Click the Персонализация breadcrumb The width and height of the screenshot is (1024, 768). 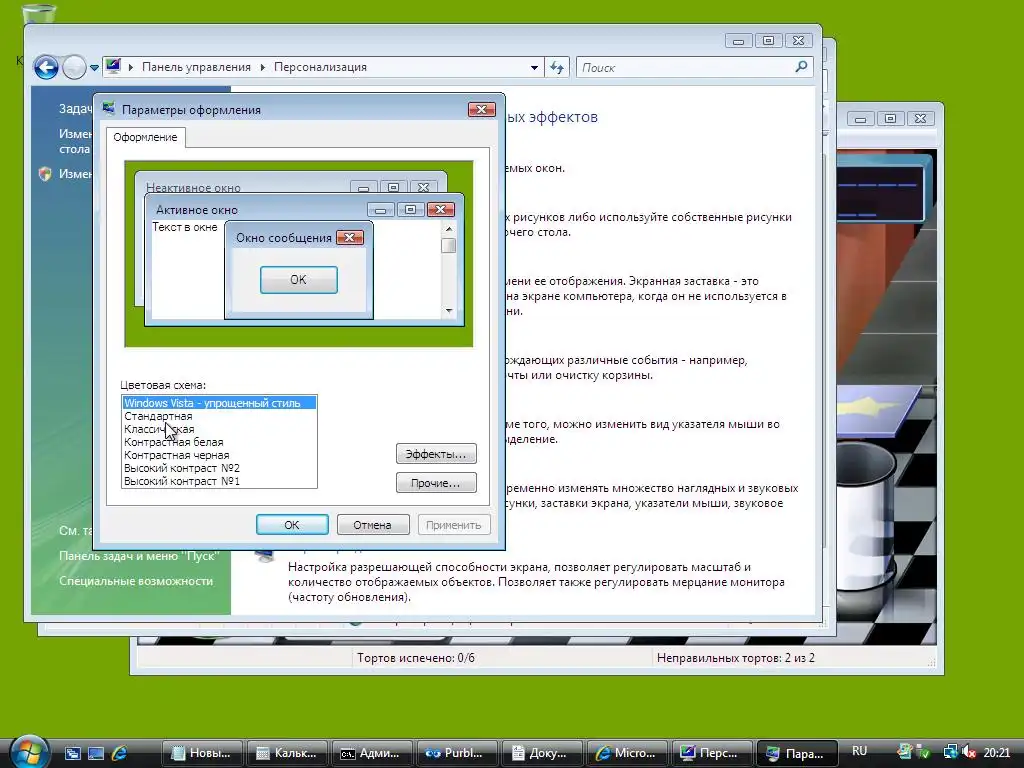point(320,67)
